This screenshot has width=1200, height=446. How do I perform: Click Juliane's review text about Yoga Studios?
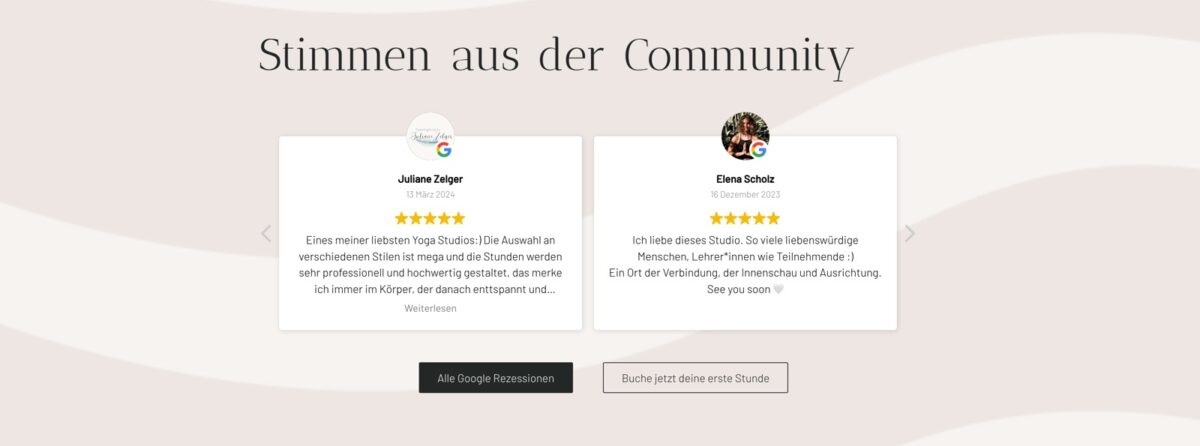click(x=430, y=265)
